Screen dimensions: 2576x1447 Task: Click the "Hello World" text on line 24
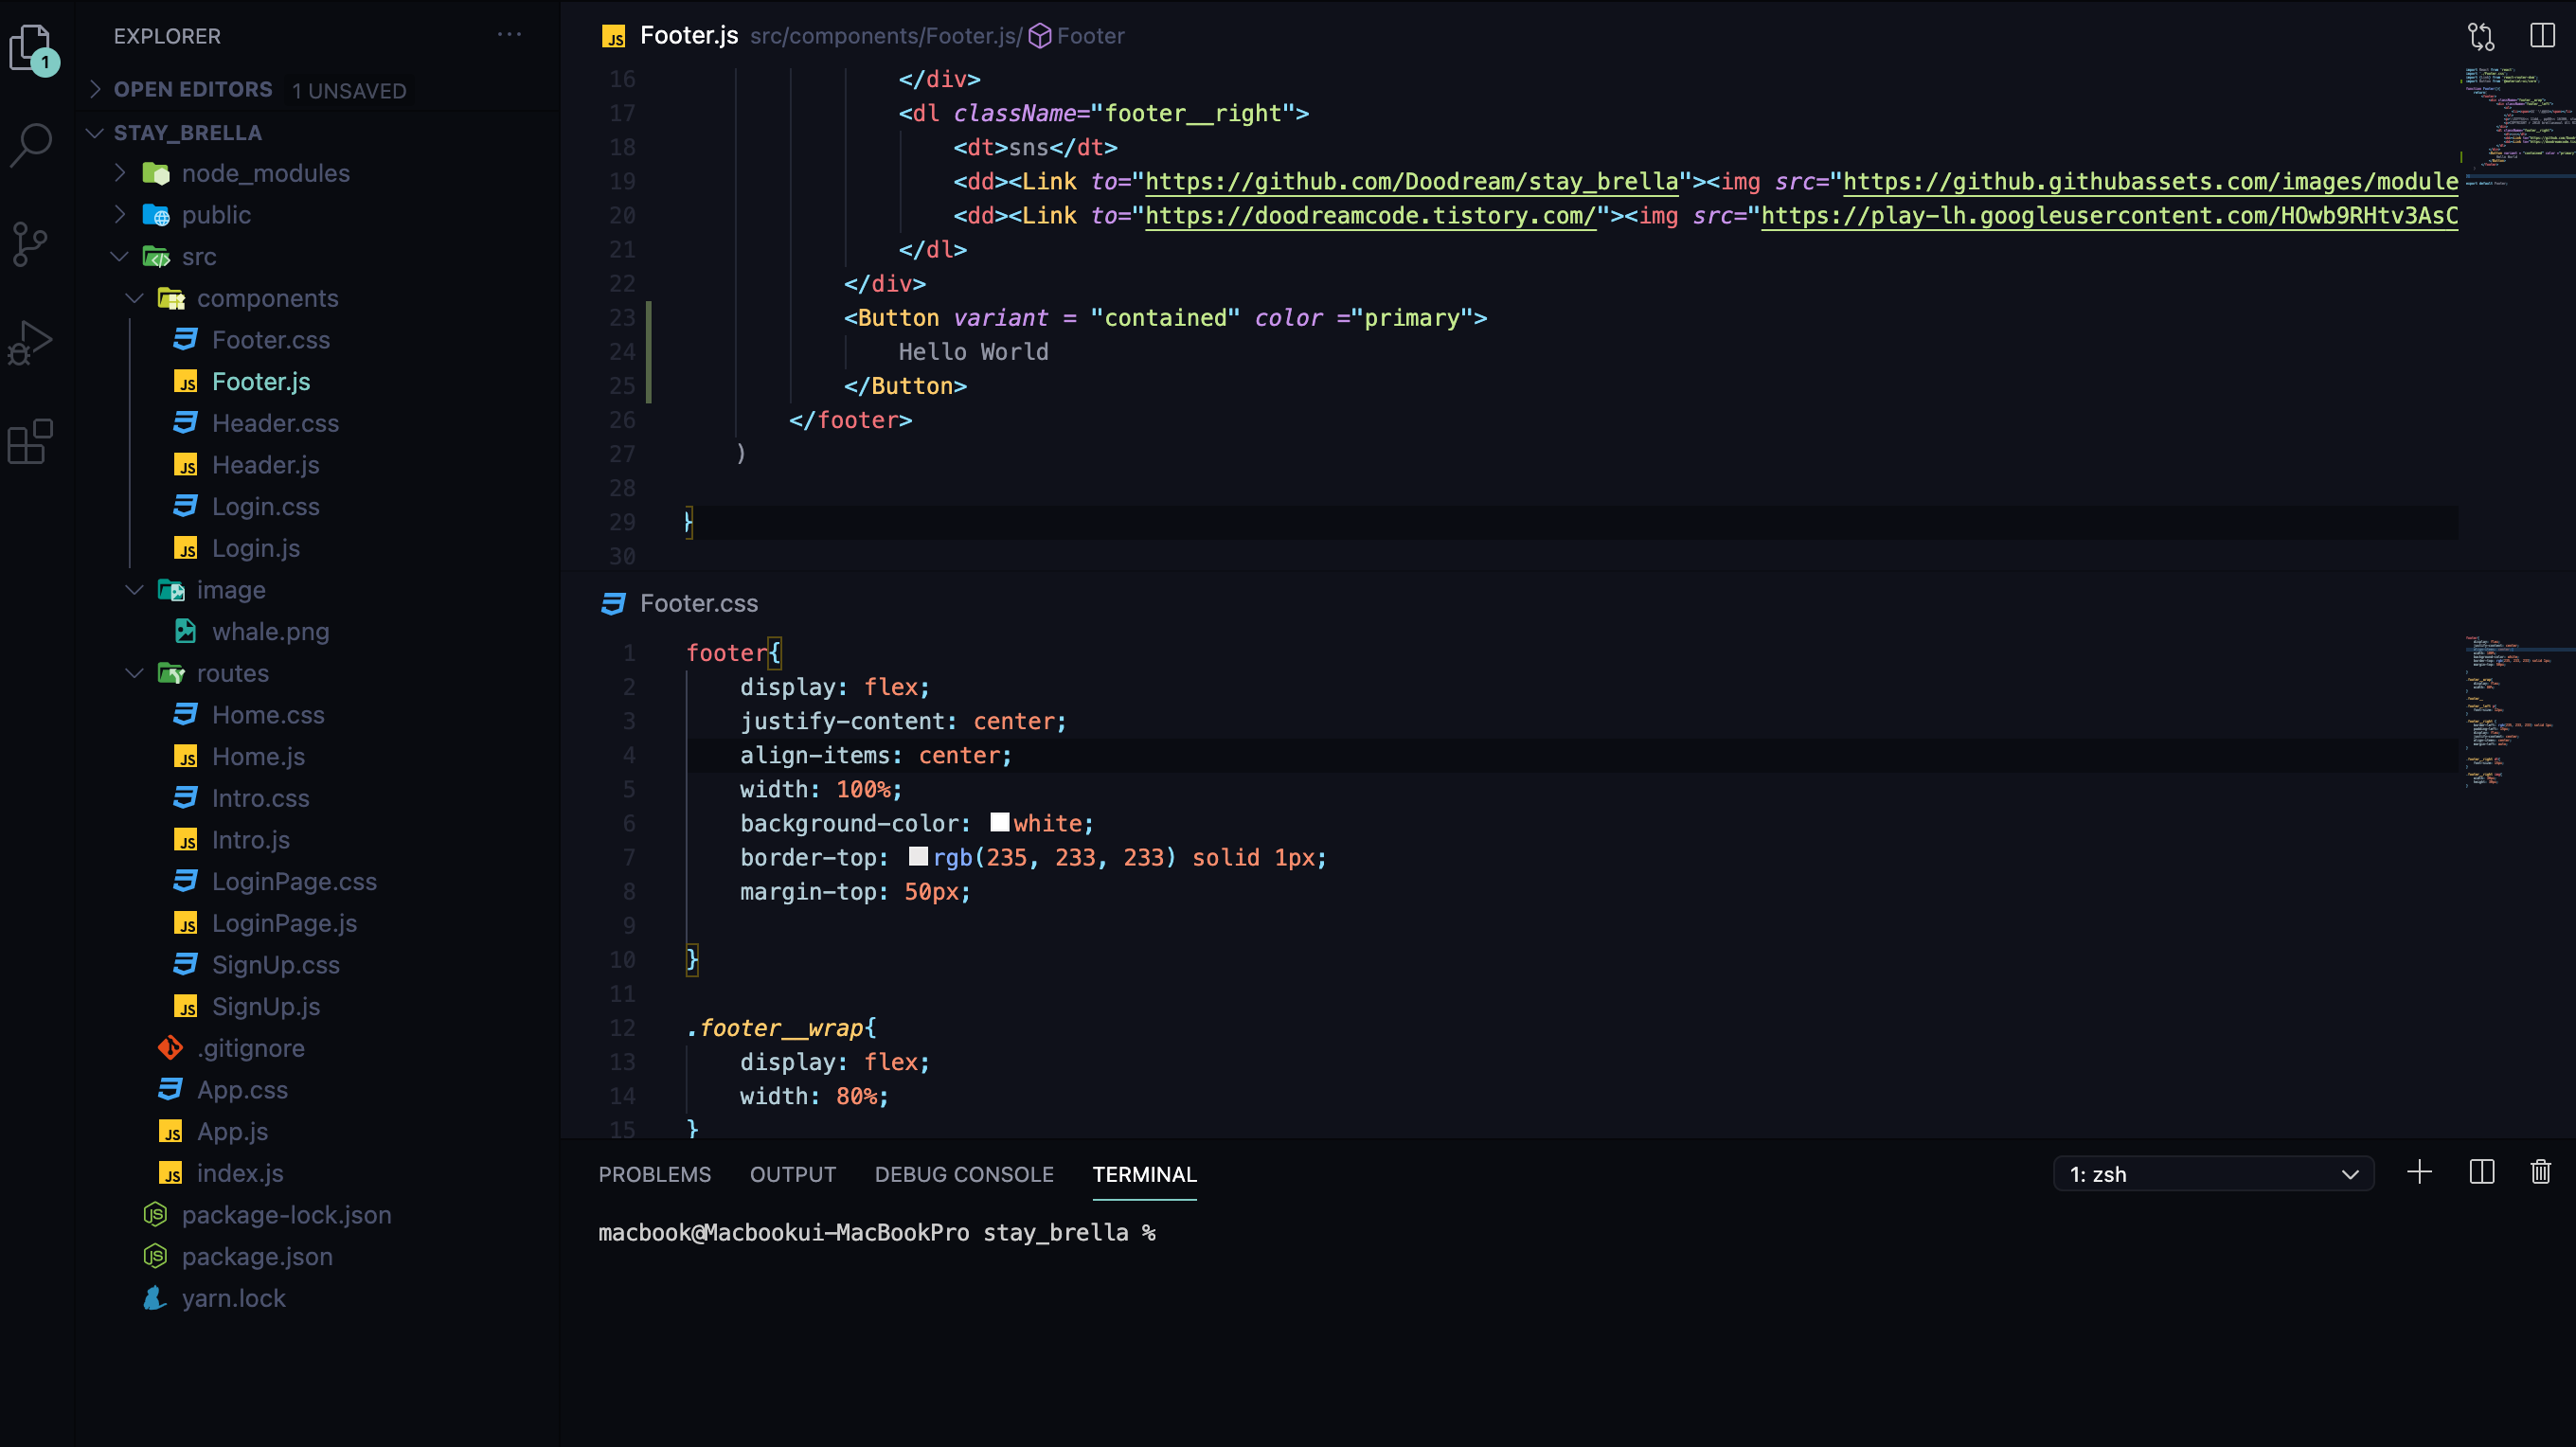(973, 352)
